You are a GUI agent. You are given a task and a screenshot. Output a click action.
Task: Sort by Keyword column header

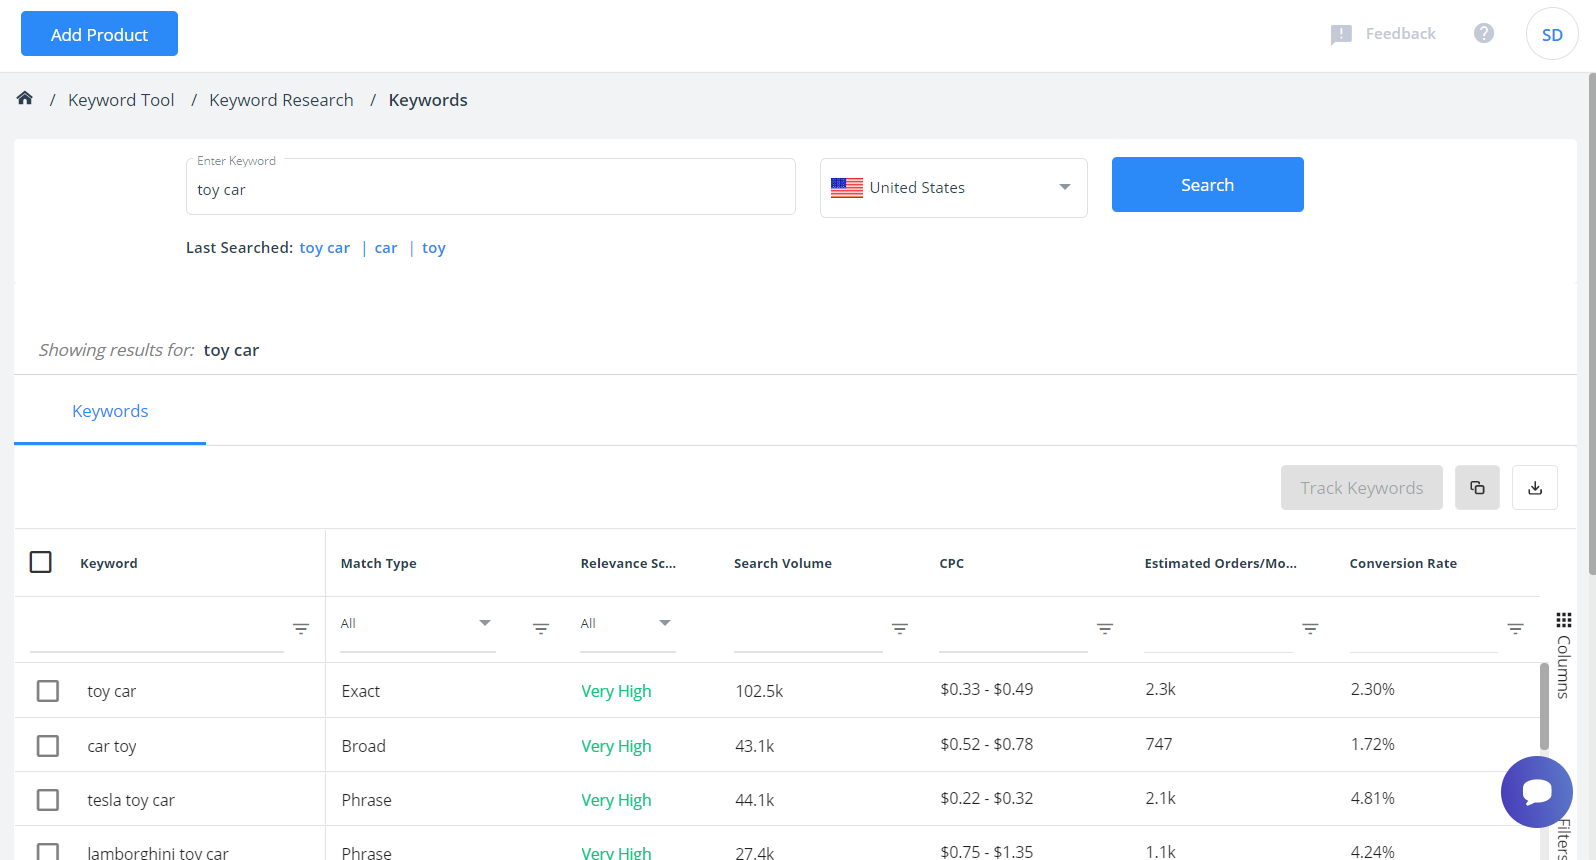(x=109, y=563)
